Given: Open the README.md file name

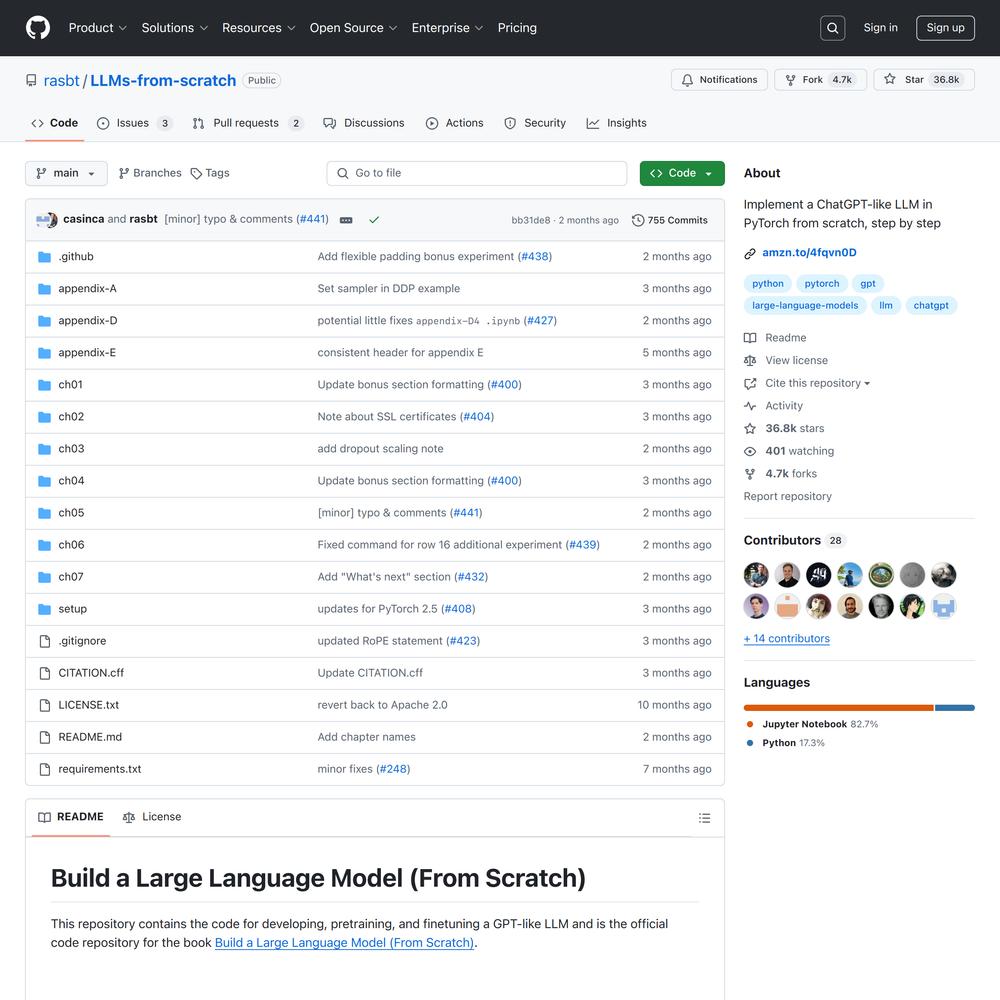Looking at the screenshot, I should coord(90,737).
